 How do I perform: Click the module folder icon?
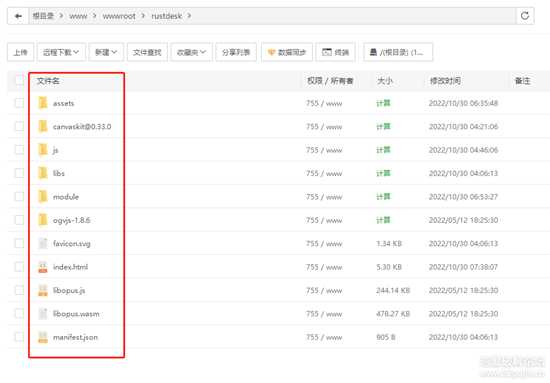(43, 196)
